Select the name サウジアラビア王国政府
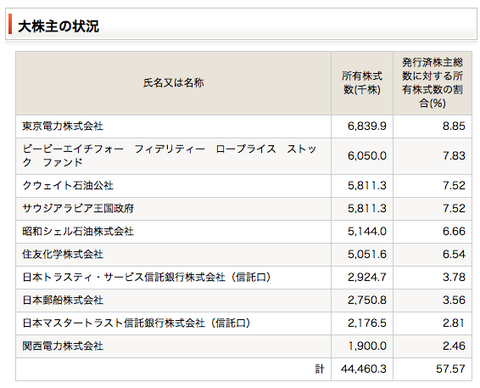The image size is (480, 388). [78, 208]
